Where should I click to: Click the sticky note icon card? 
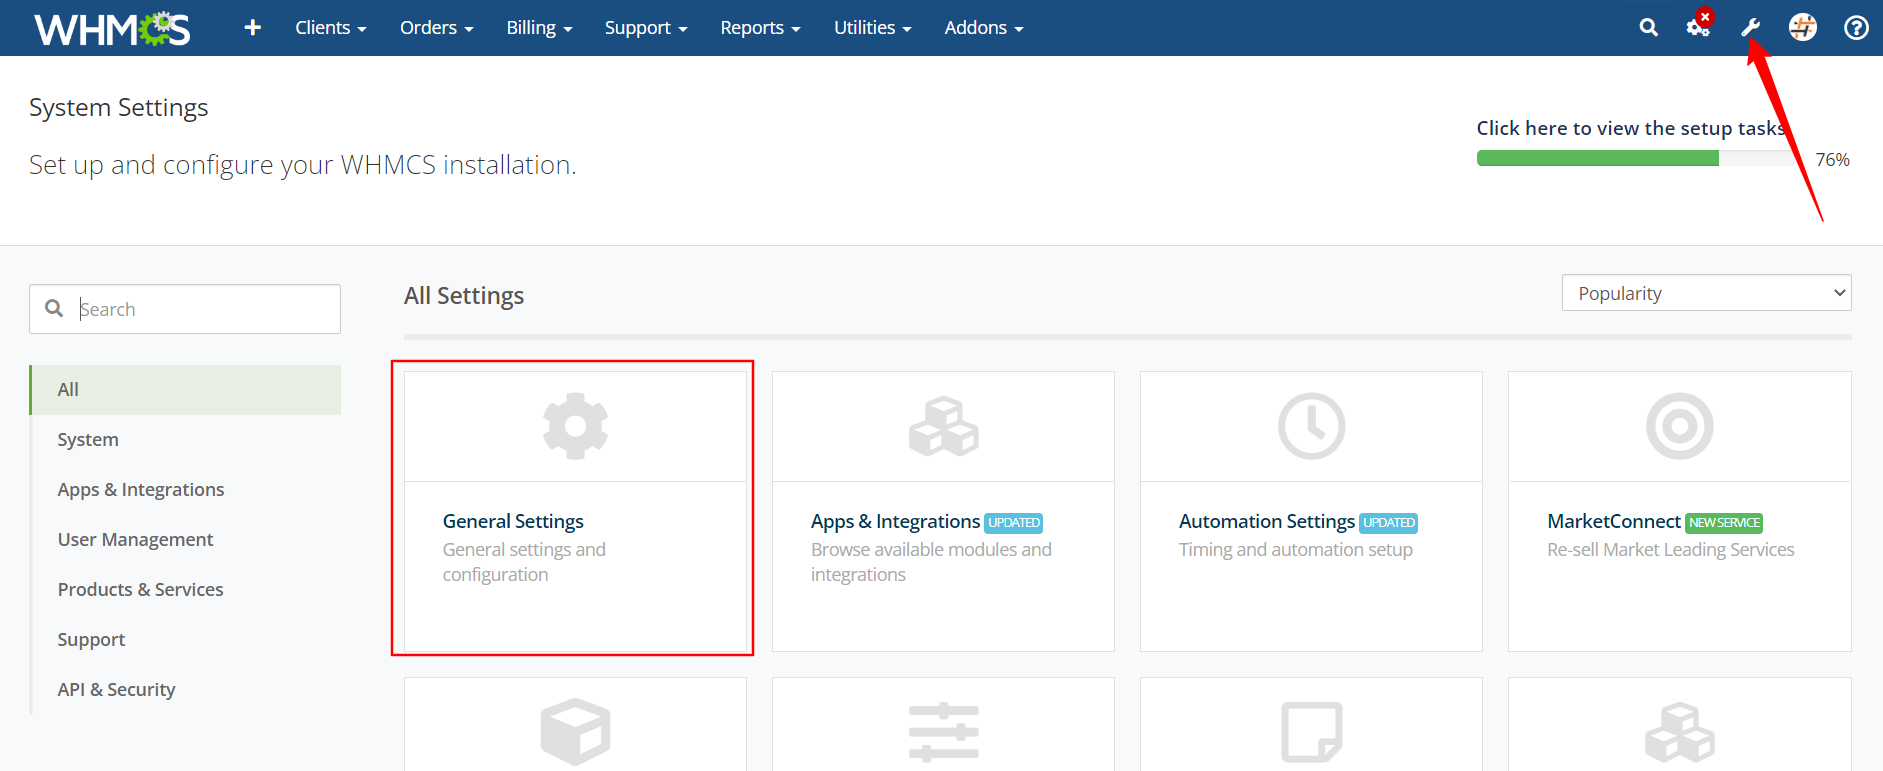[x=1311, y=732]
